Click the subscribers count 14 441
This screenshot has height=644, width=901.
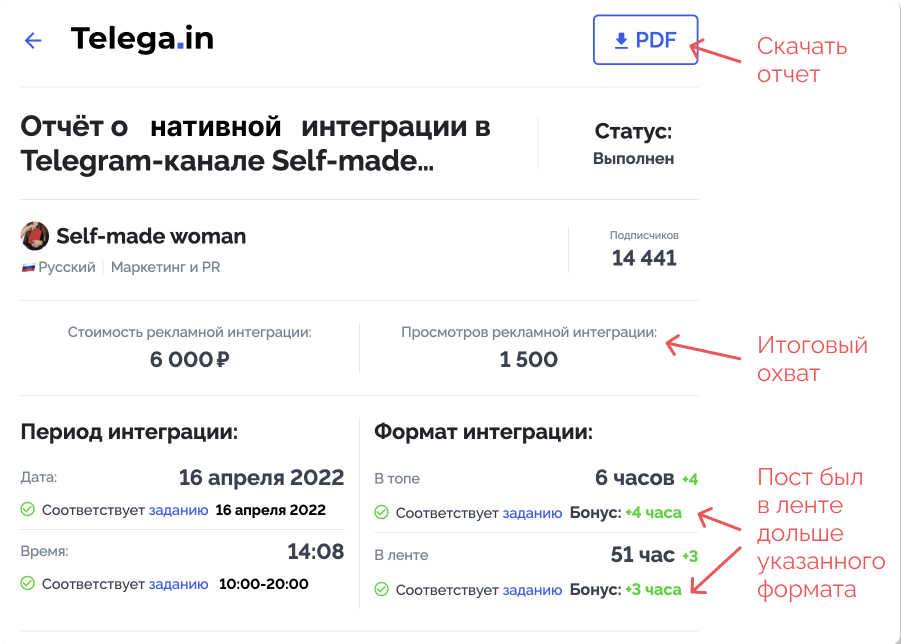tap(644, 258)
